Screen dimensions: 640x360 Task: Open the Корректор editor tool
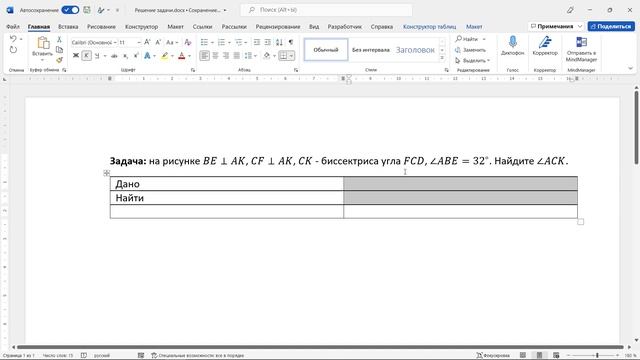(x=545, y=45)
